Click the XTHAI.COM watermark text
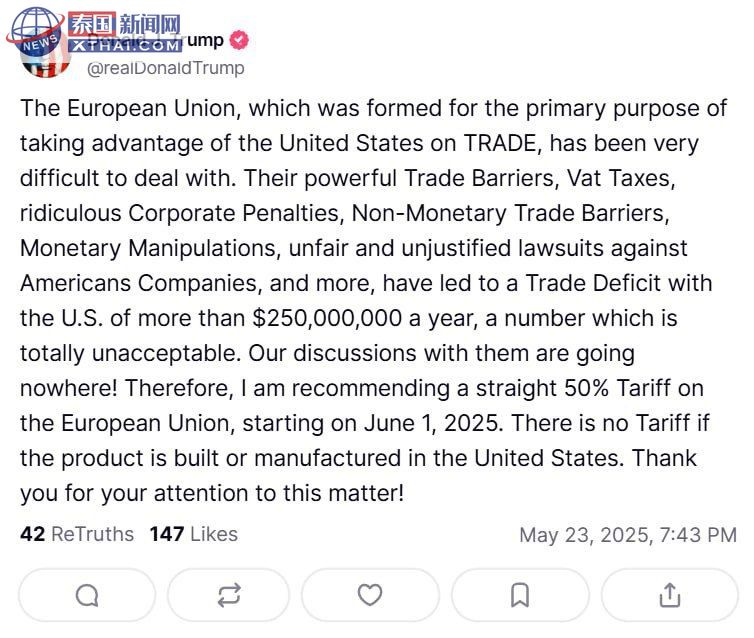Viewport: 754px width, 638px height. (126, 46)
